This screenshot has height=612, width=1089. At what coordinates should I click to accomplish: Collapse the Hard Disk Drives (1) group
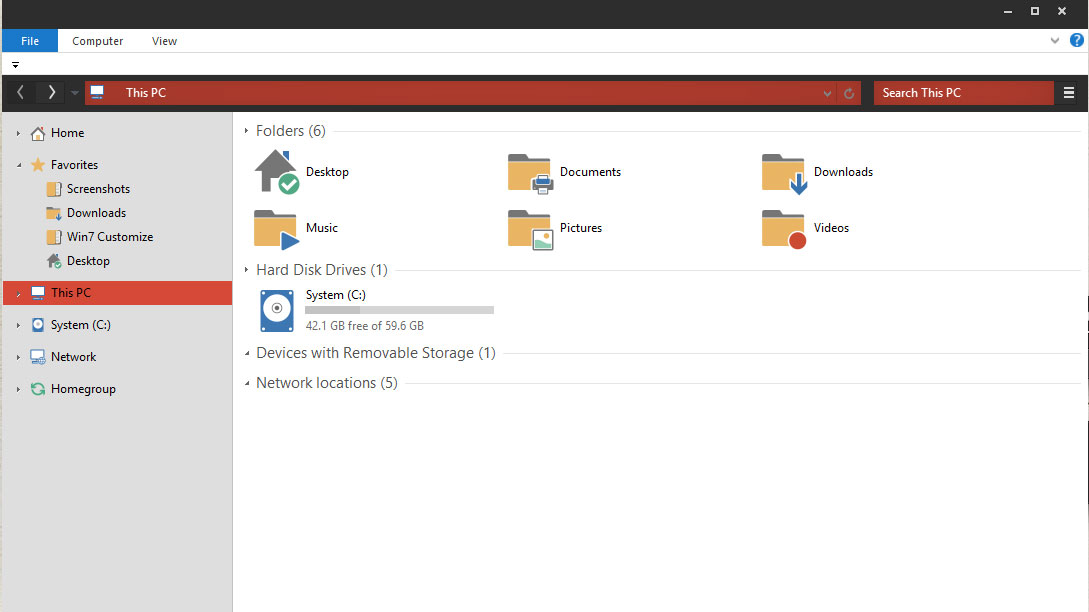[x=247, y=270]
